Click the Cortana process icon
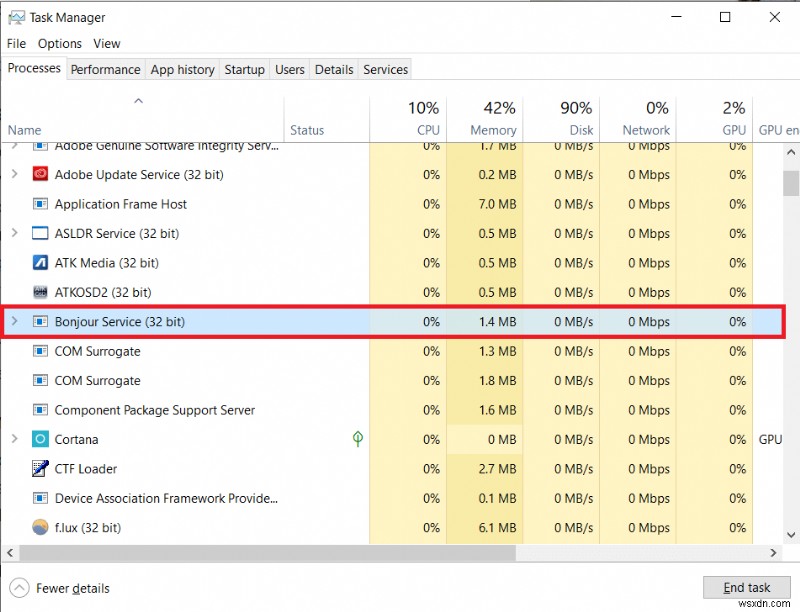Viewport: 800px width, 612px height. [x=40, y=439]
